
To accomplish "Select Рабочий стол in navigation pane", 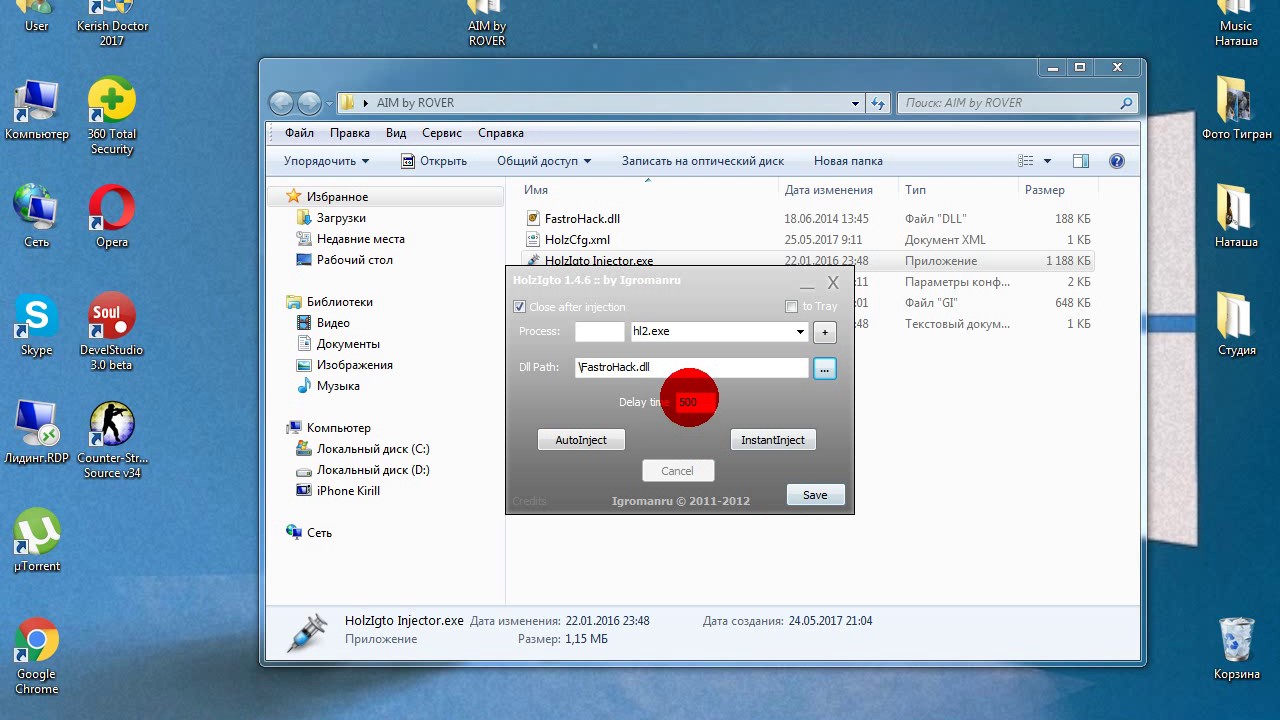I will (x=354, y=260).
